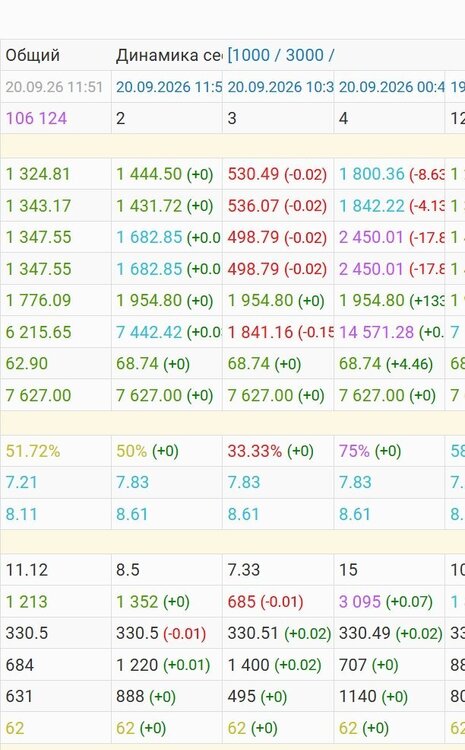465x750 pixels.
Task: Click the Общий column header
Action: pyautogui.click(x=33, y=55)
